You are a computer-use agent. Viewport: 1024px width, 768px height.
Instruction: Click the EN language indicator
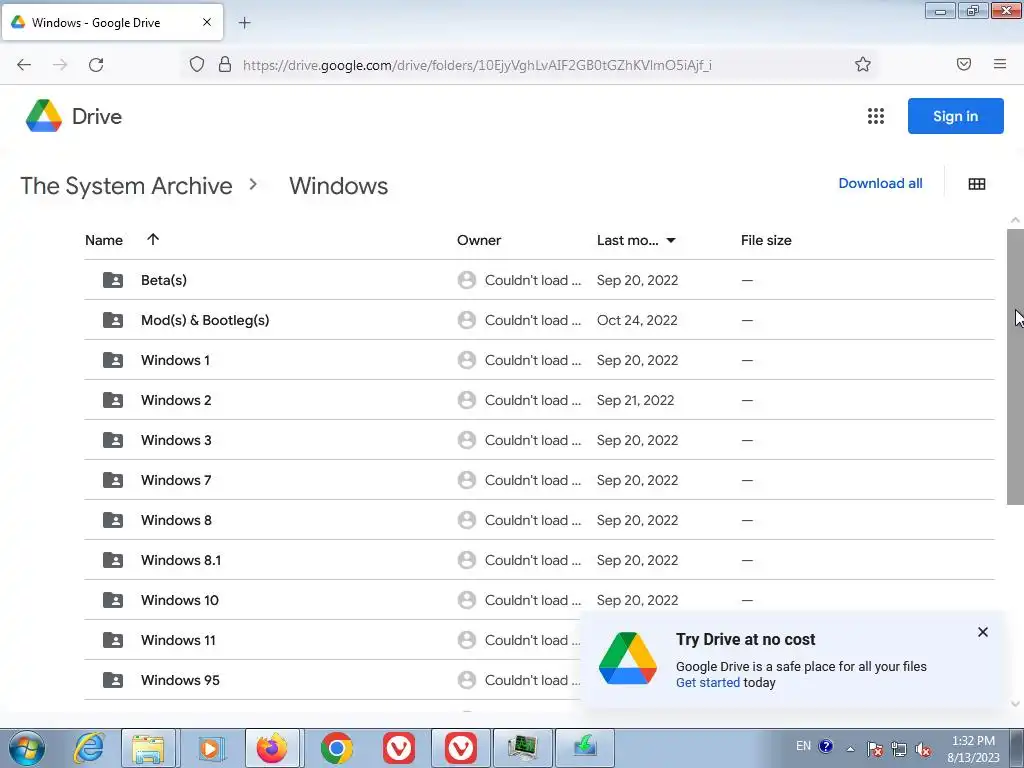[803, 746]
